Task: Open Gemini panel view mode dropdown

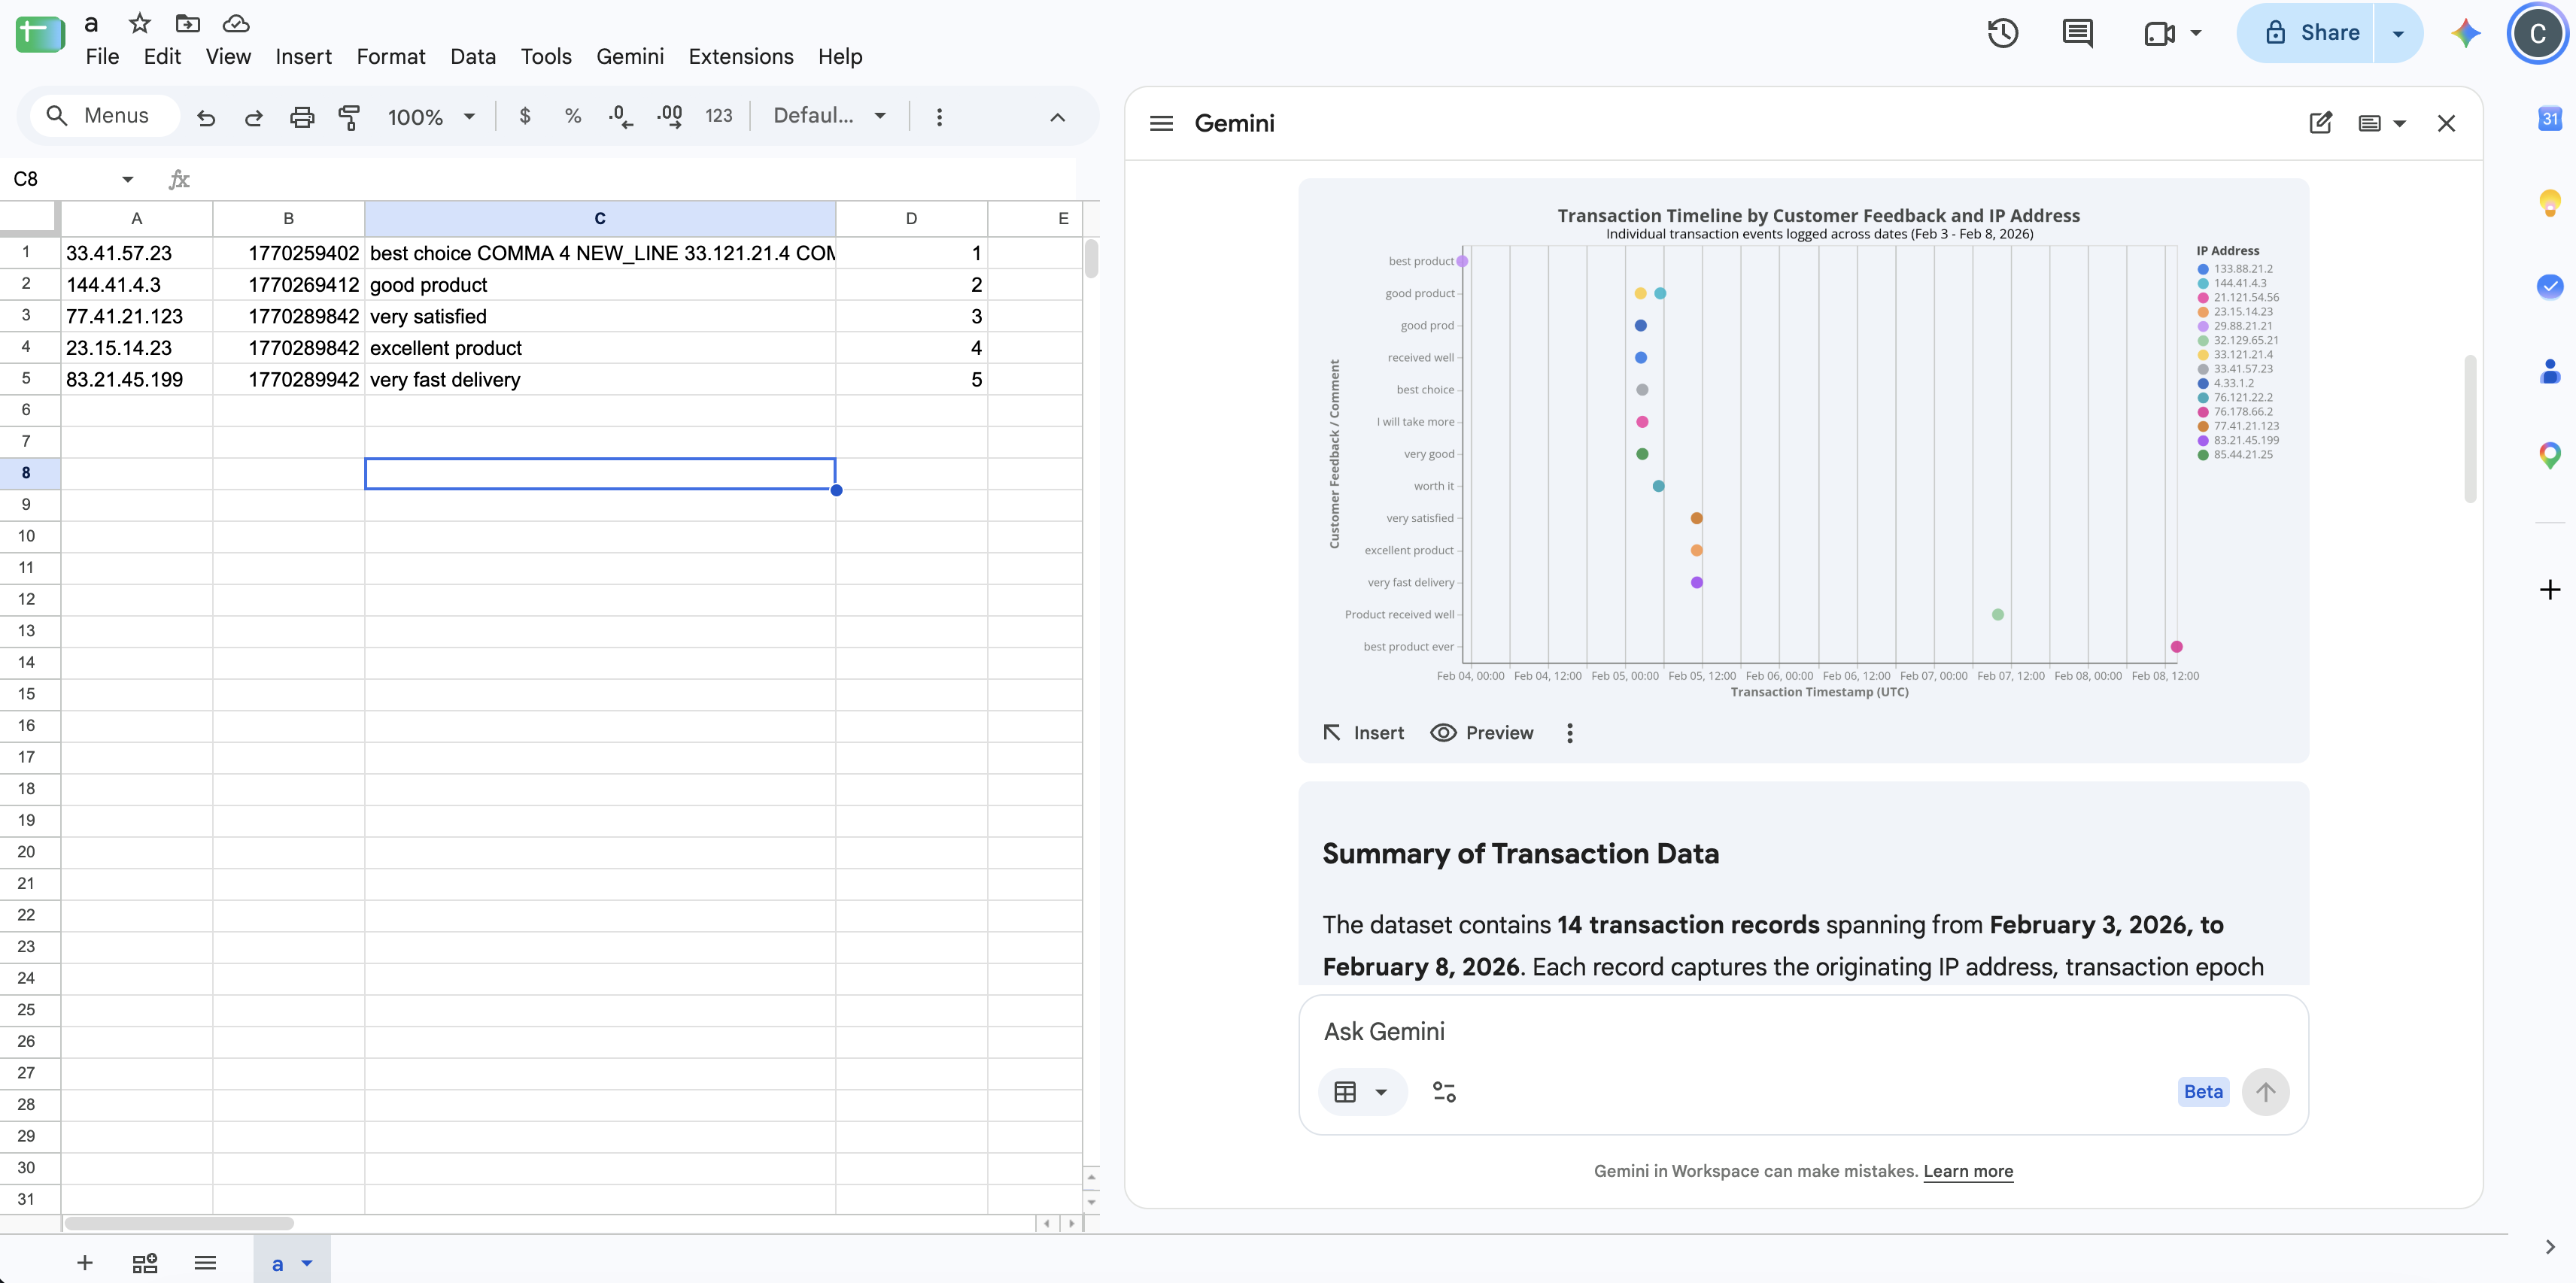Action: tap(2382, 123)
